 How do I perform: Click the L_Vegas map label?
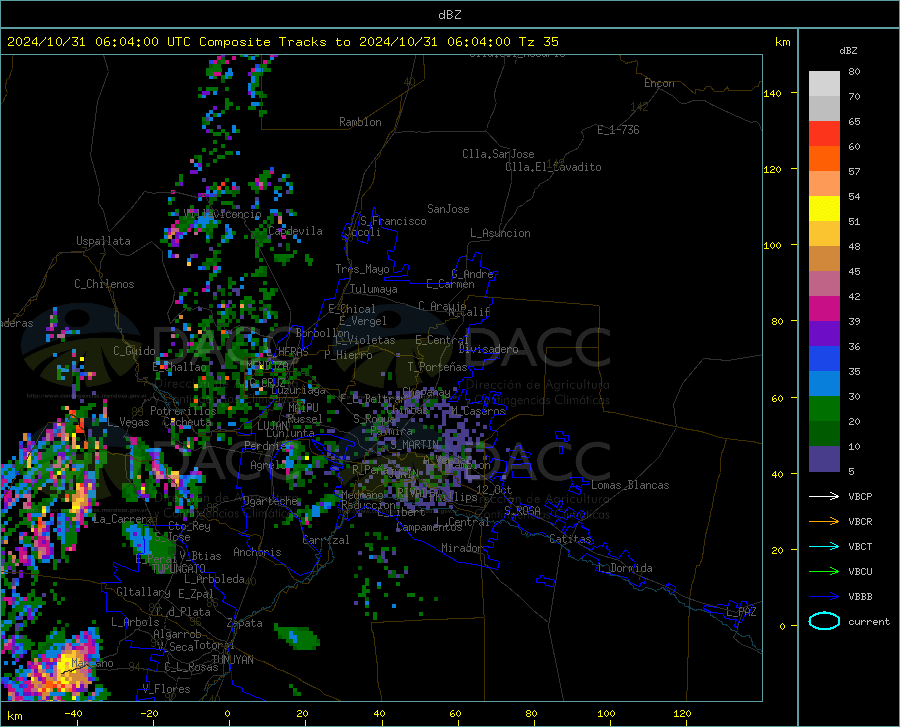[128, 422]
